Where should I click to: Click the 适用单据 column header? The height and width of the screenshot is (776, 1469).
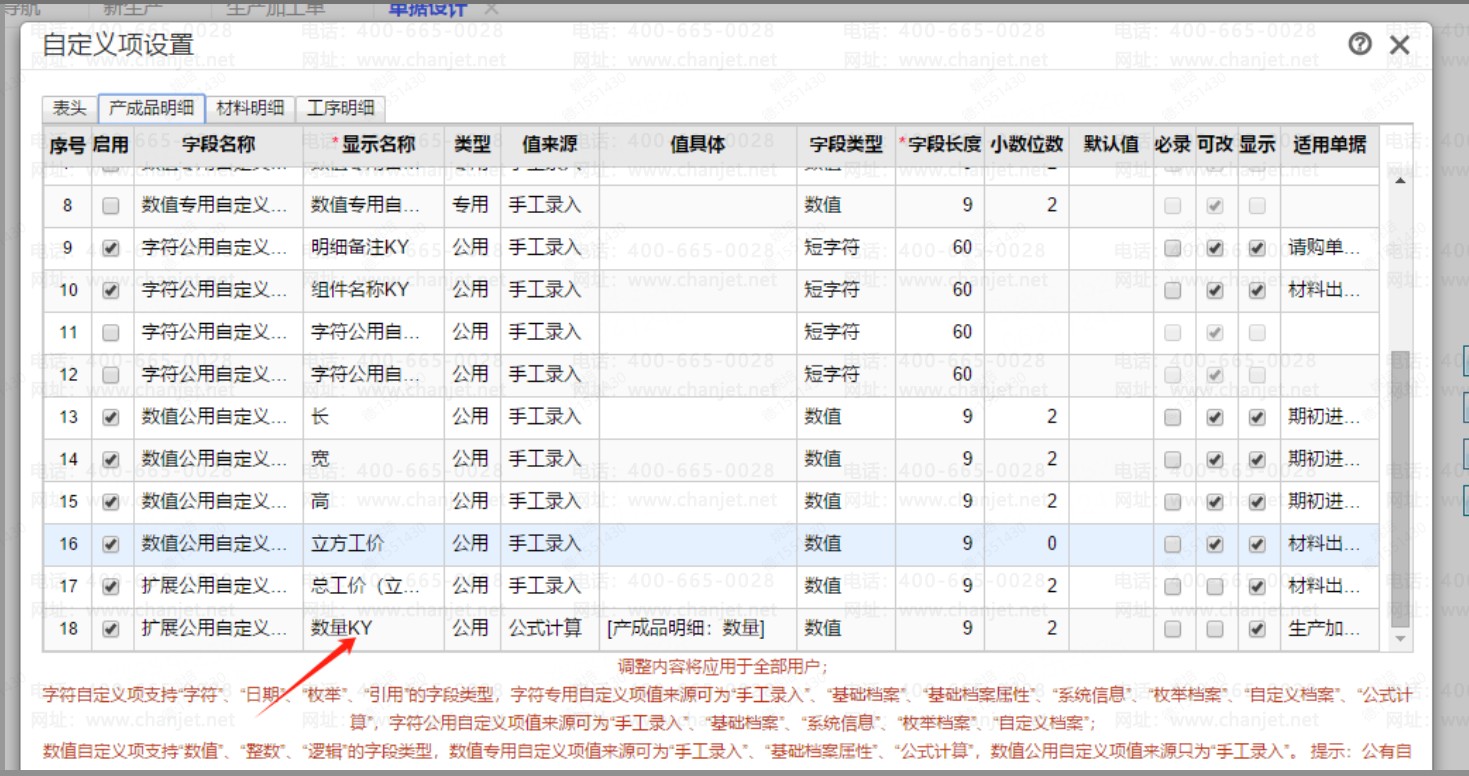coord(1329,144)
